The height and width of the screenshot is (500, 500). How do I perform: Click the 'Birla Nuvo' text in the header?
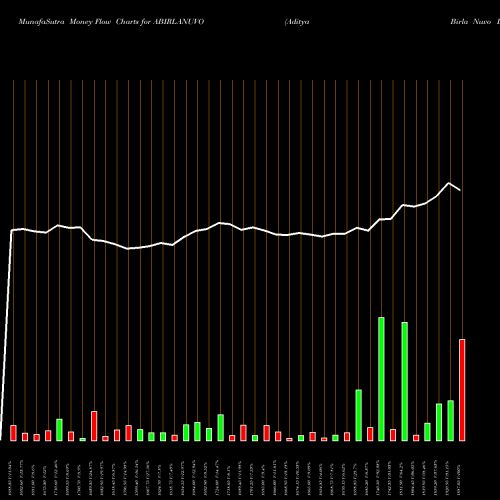pyautogui.click(x=471, y=22)
